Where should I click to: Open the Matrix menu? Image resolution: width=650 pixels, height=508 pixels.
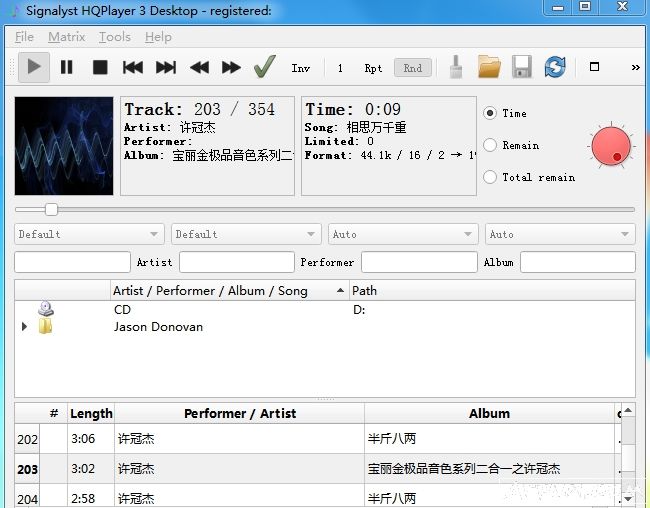66,37
